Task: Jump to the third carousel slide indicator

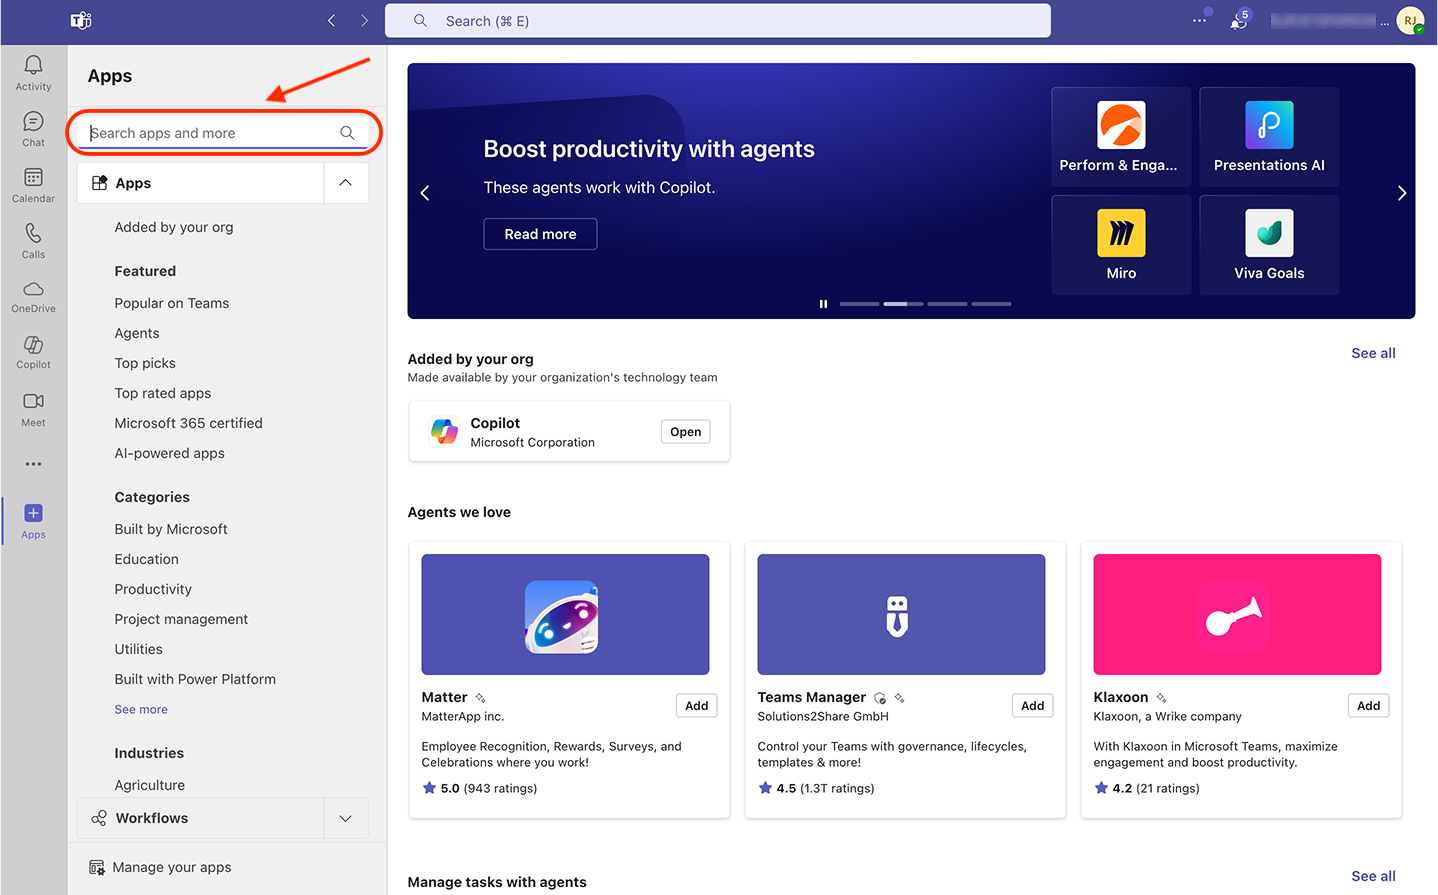Action: [x=946, y=304]
